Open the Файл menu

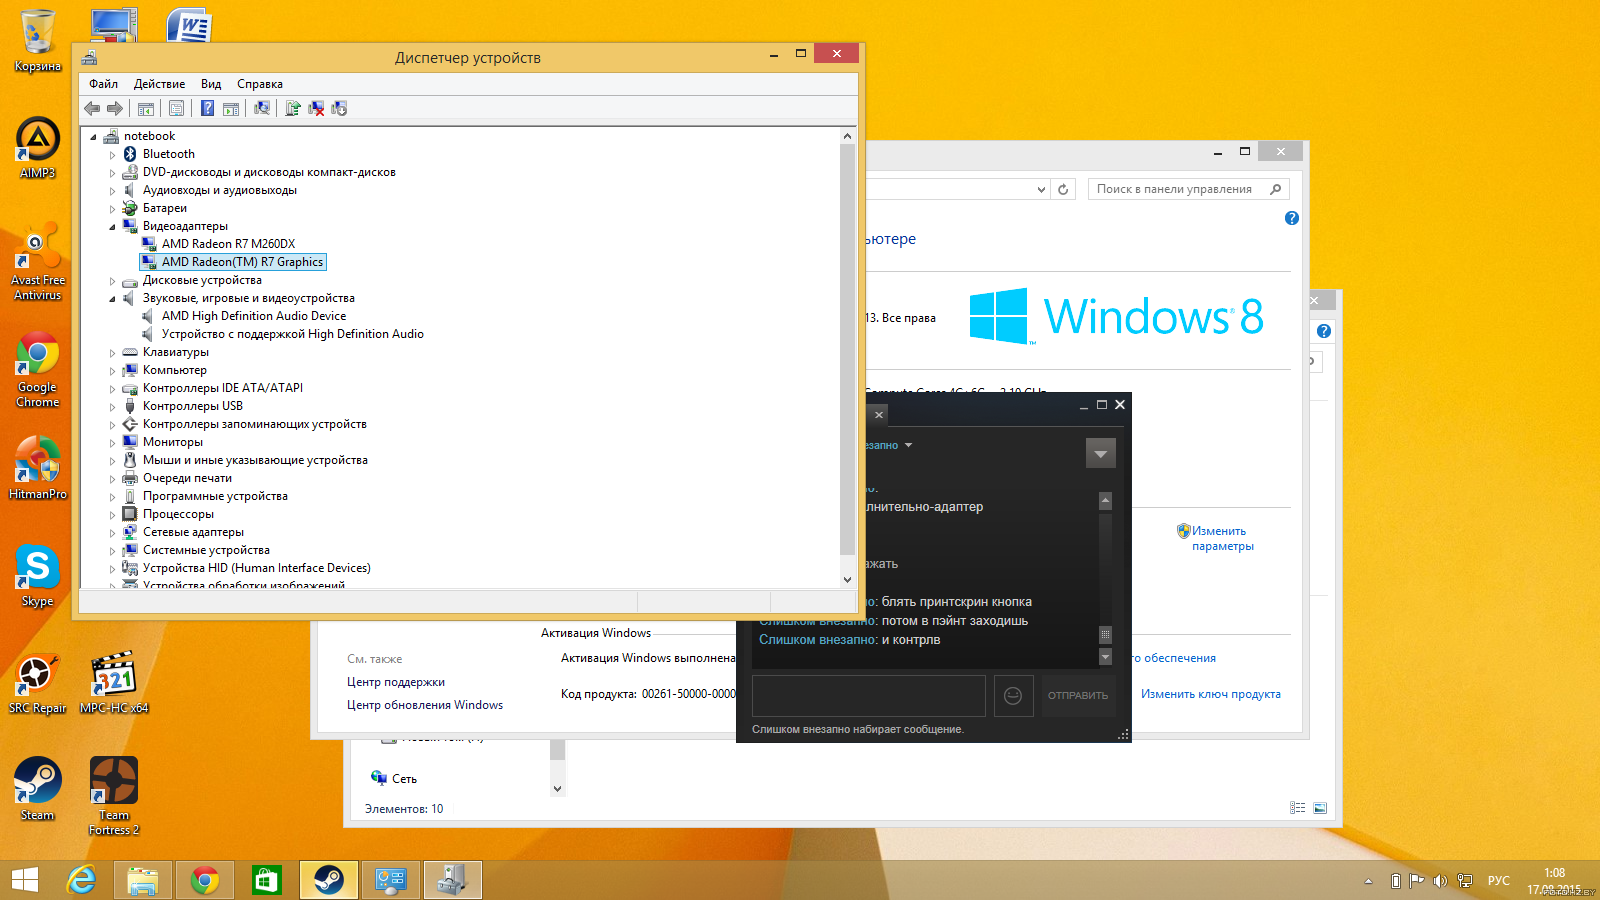tap(103, 84)
